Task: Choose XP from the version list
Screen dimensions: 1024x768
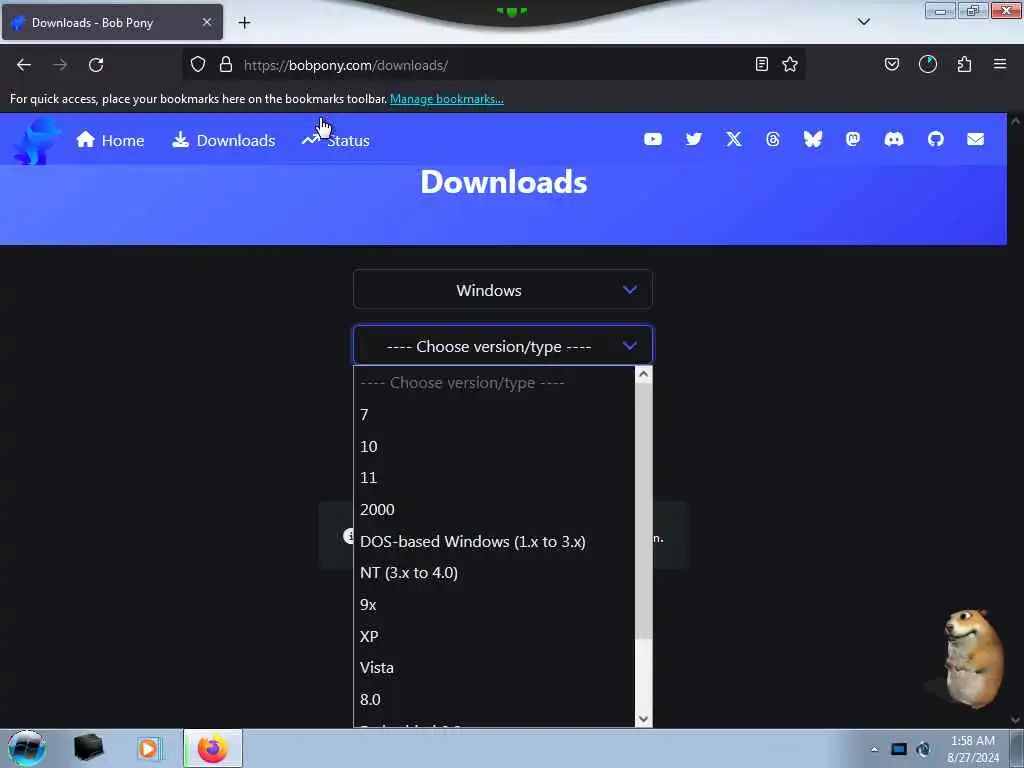Action: 494,636
